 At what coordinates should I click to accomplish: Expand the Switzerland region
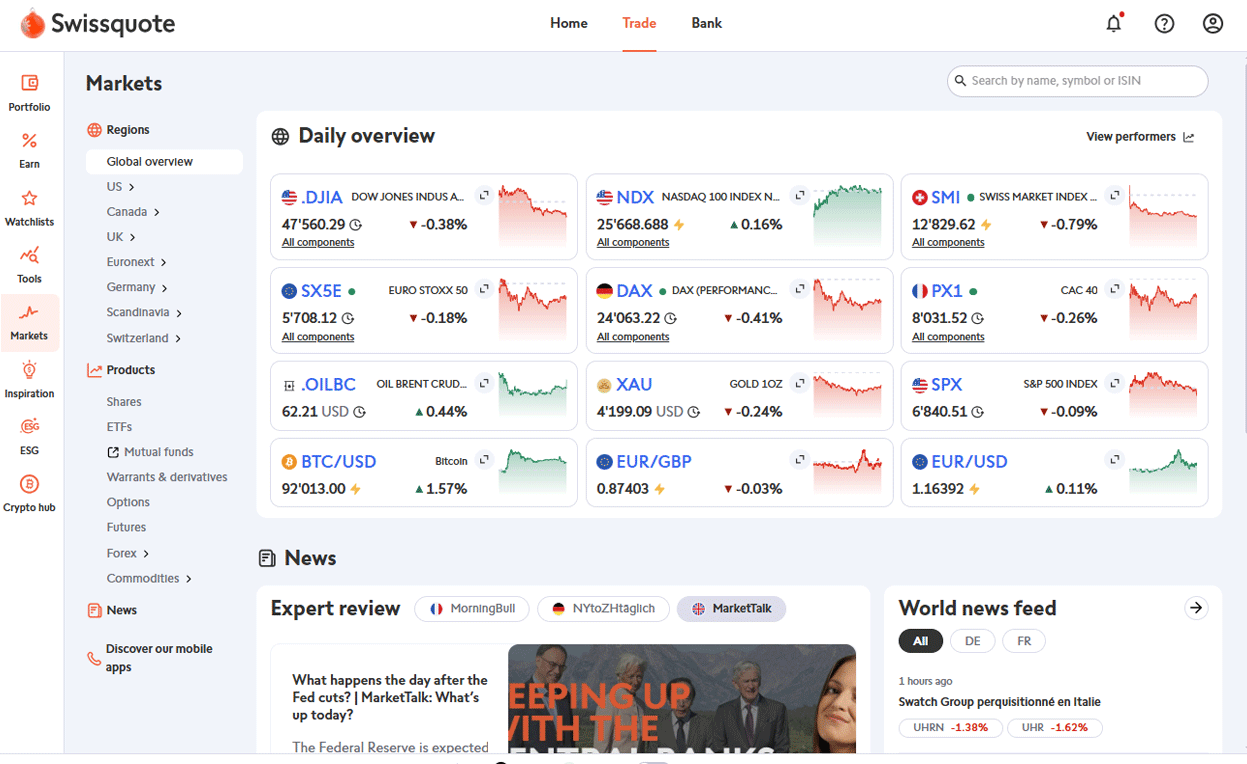141,338
